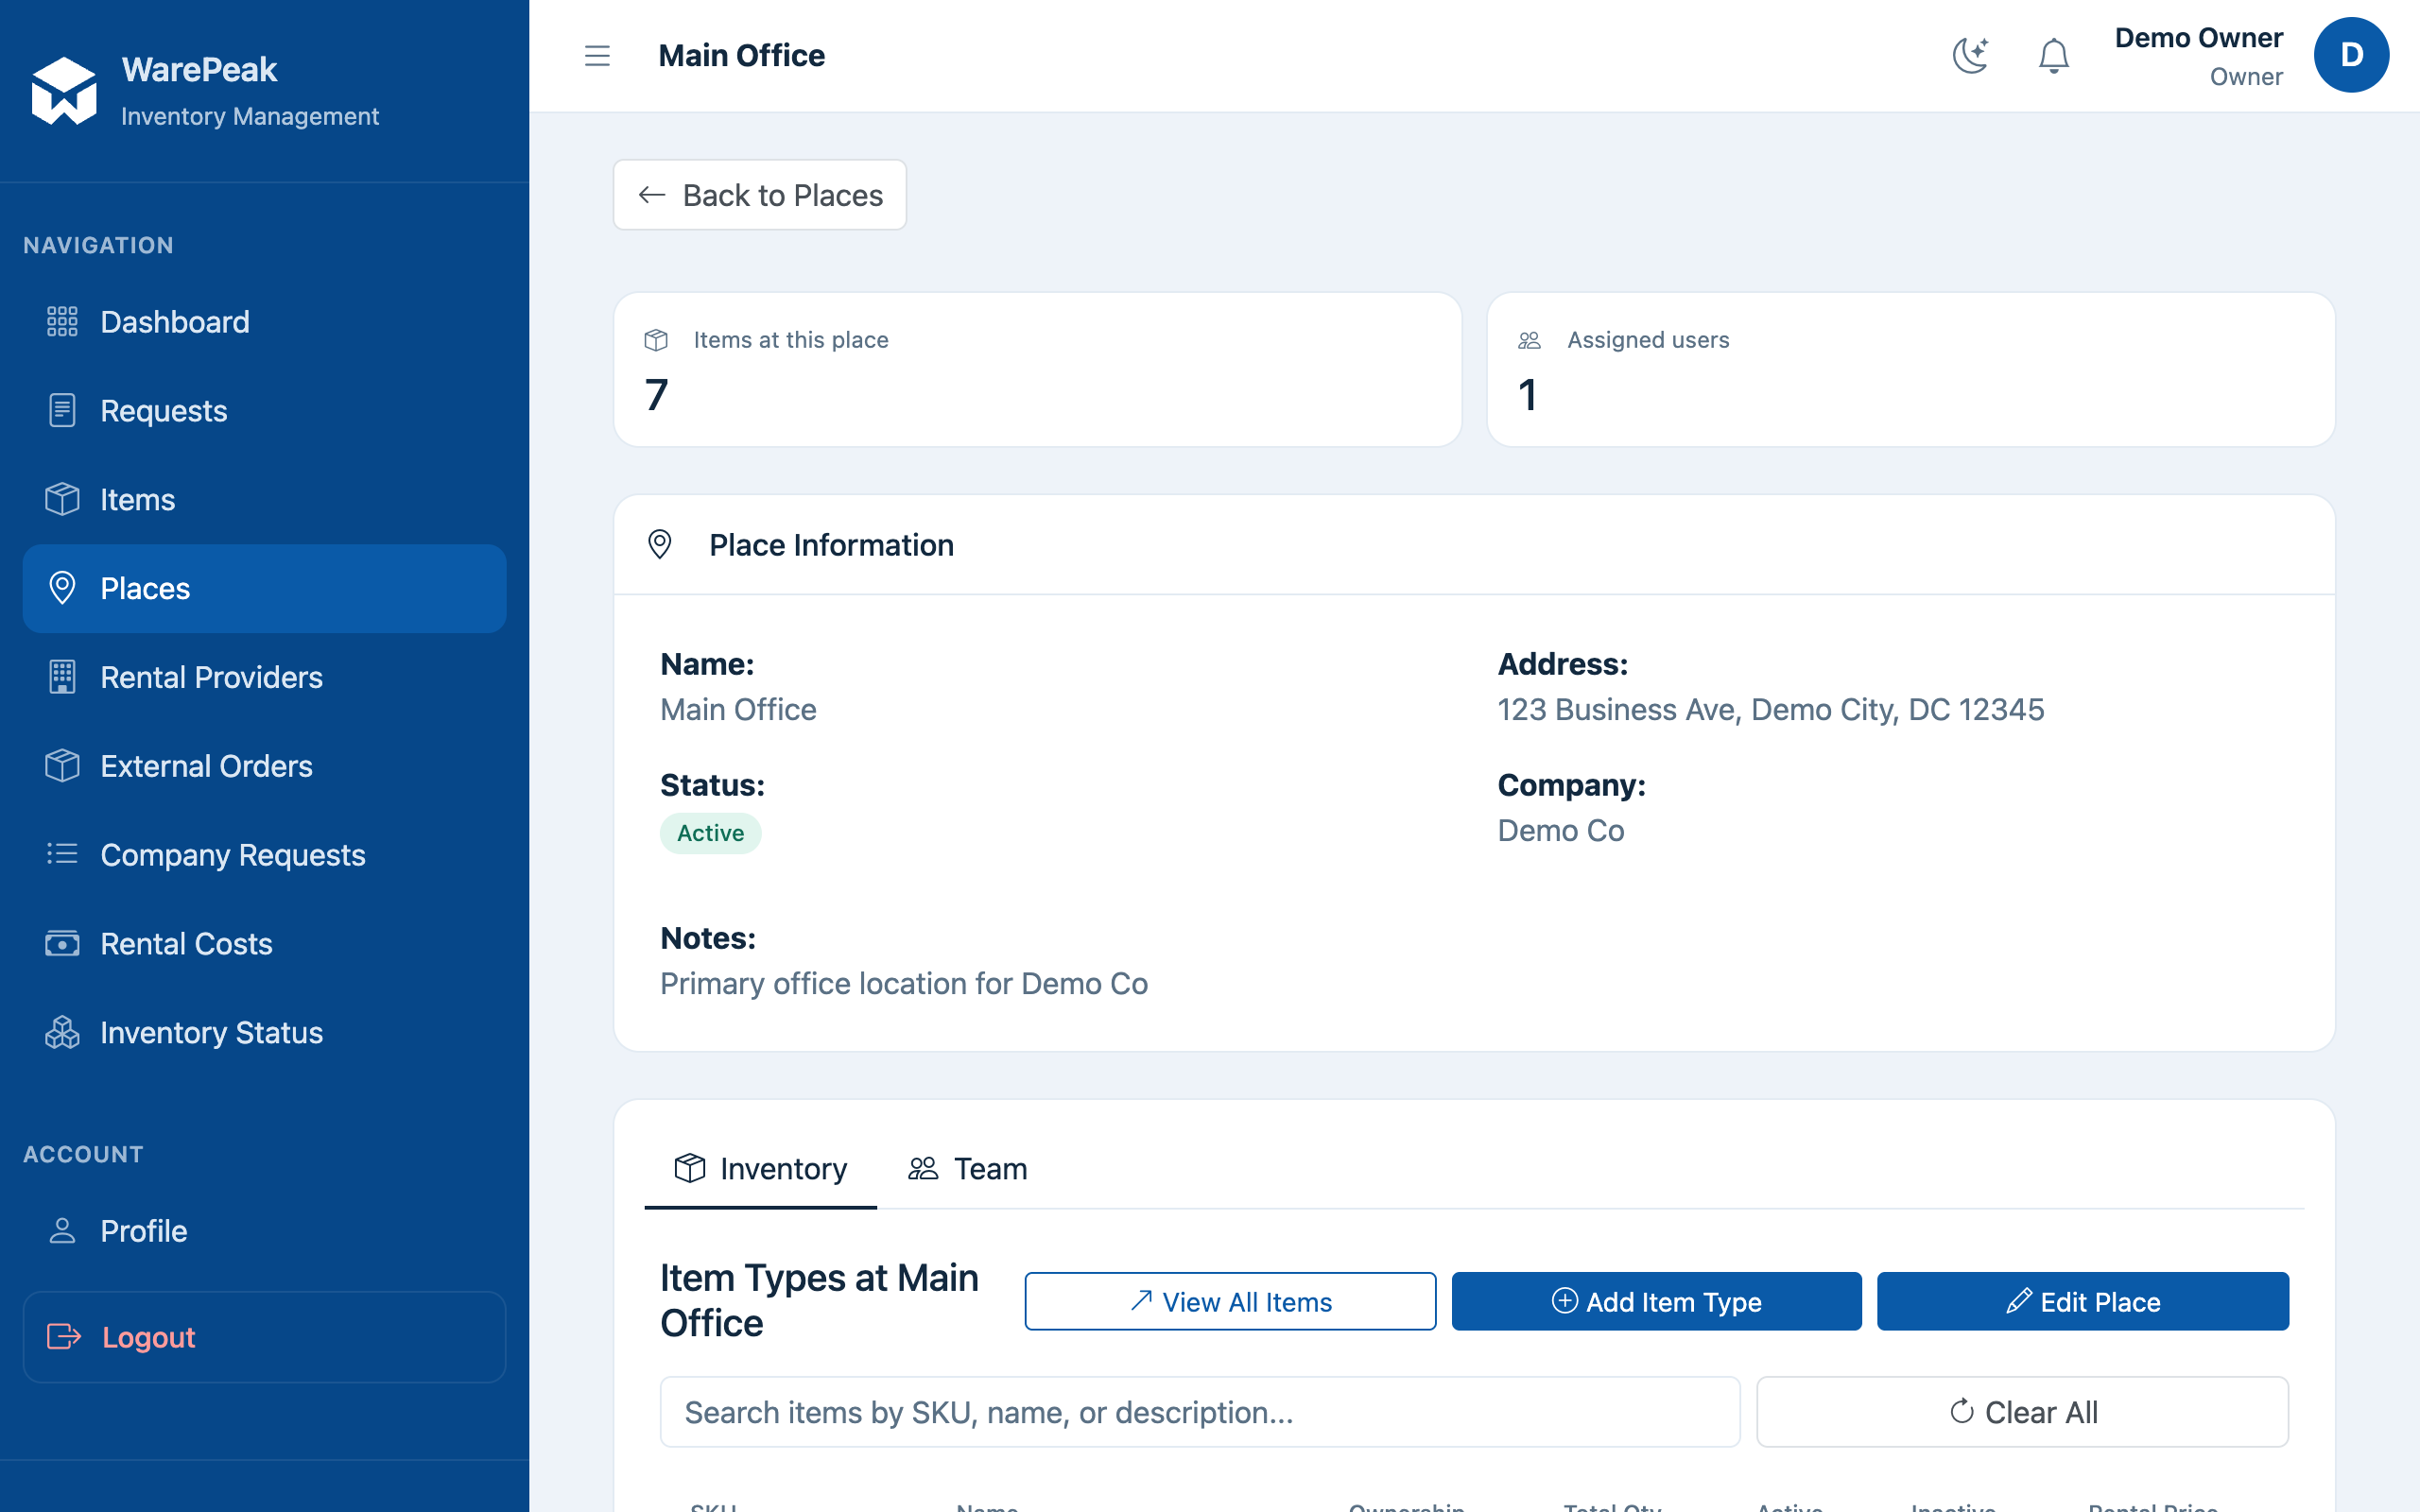Open Company Requests page
The image size is (2420, 1512).
click(264, 855)
